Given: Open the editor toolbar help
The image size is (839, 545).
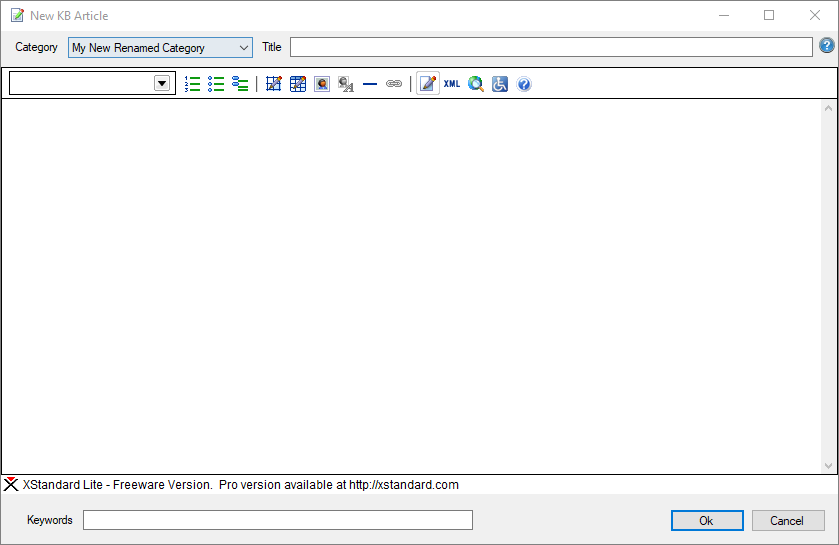Looking at the screenshot, I should pos(524,84).
